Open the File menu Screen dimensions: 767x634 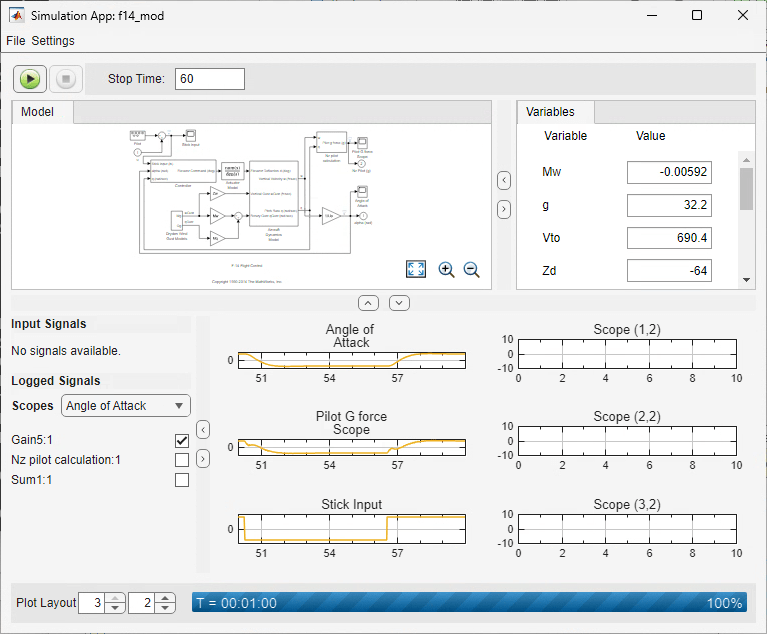(15, 41)
